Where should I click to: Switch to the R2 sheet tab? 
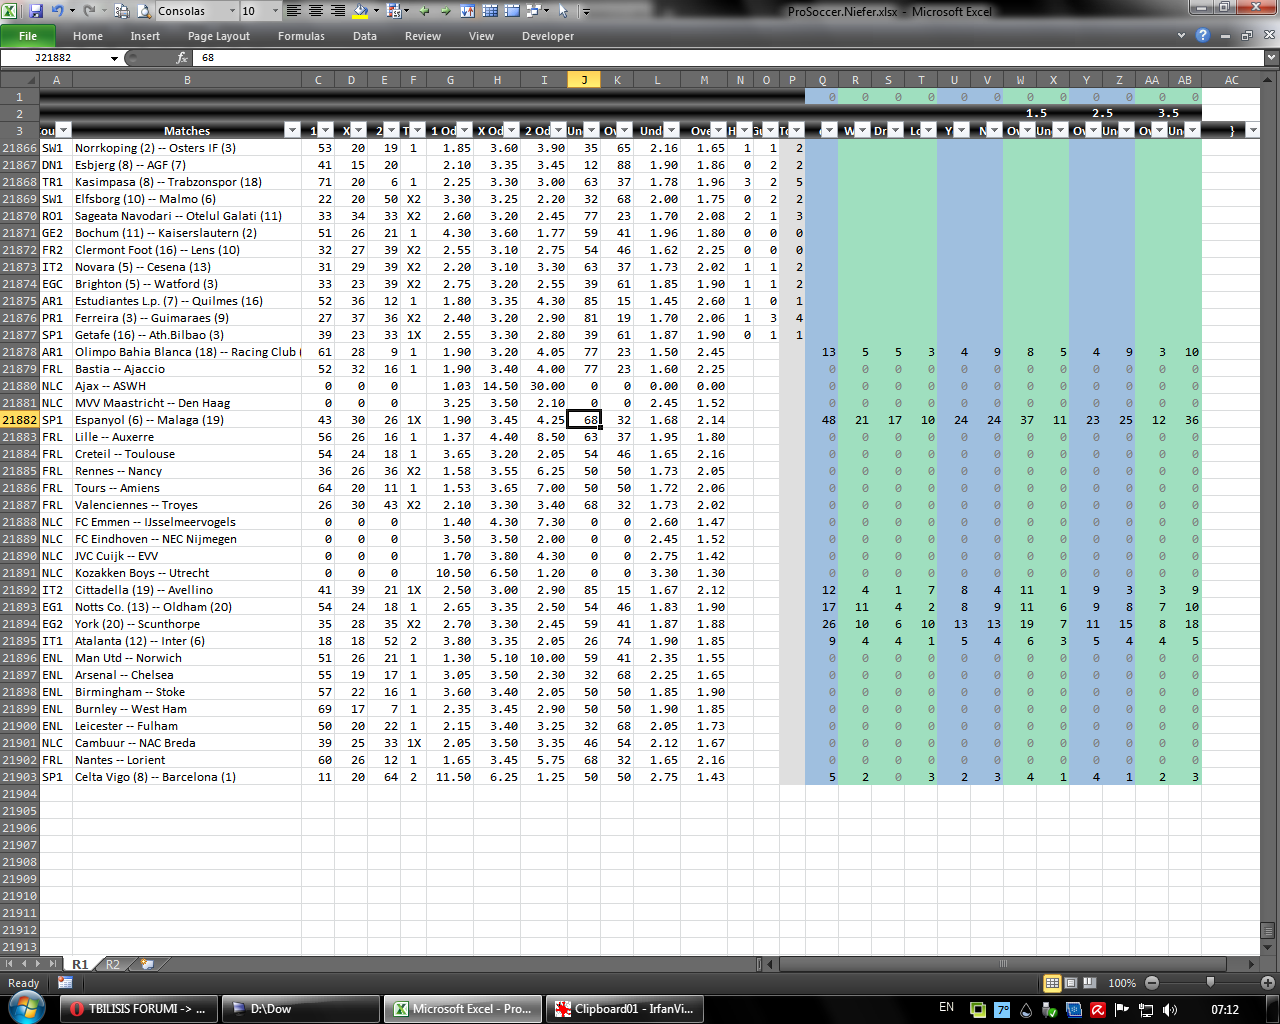pos(113,964)
